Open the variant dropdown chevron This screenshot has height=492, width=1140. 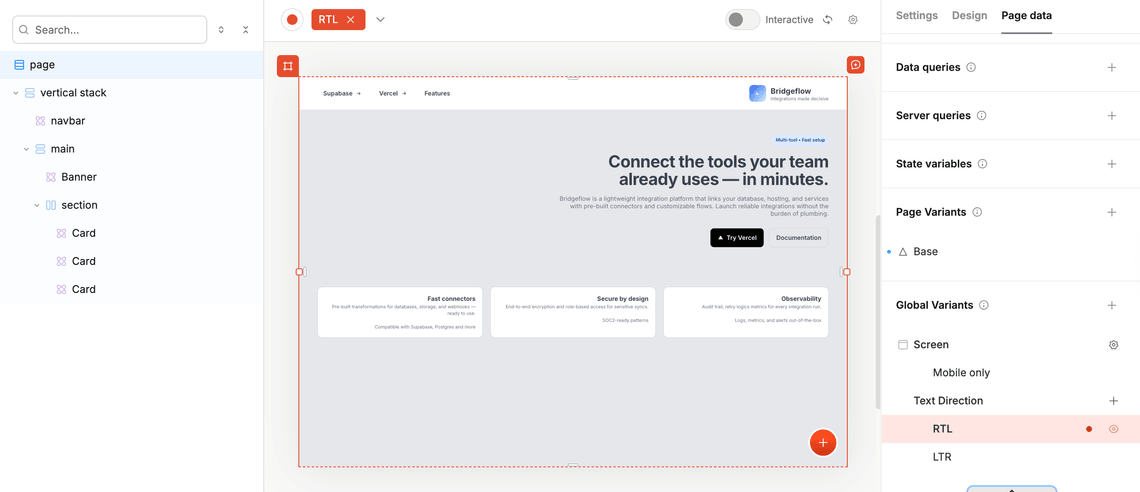point(380,19)
